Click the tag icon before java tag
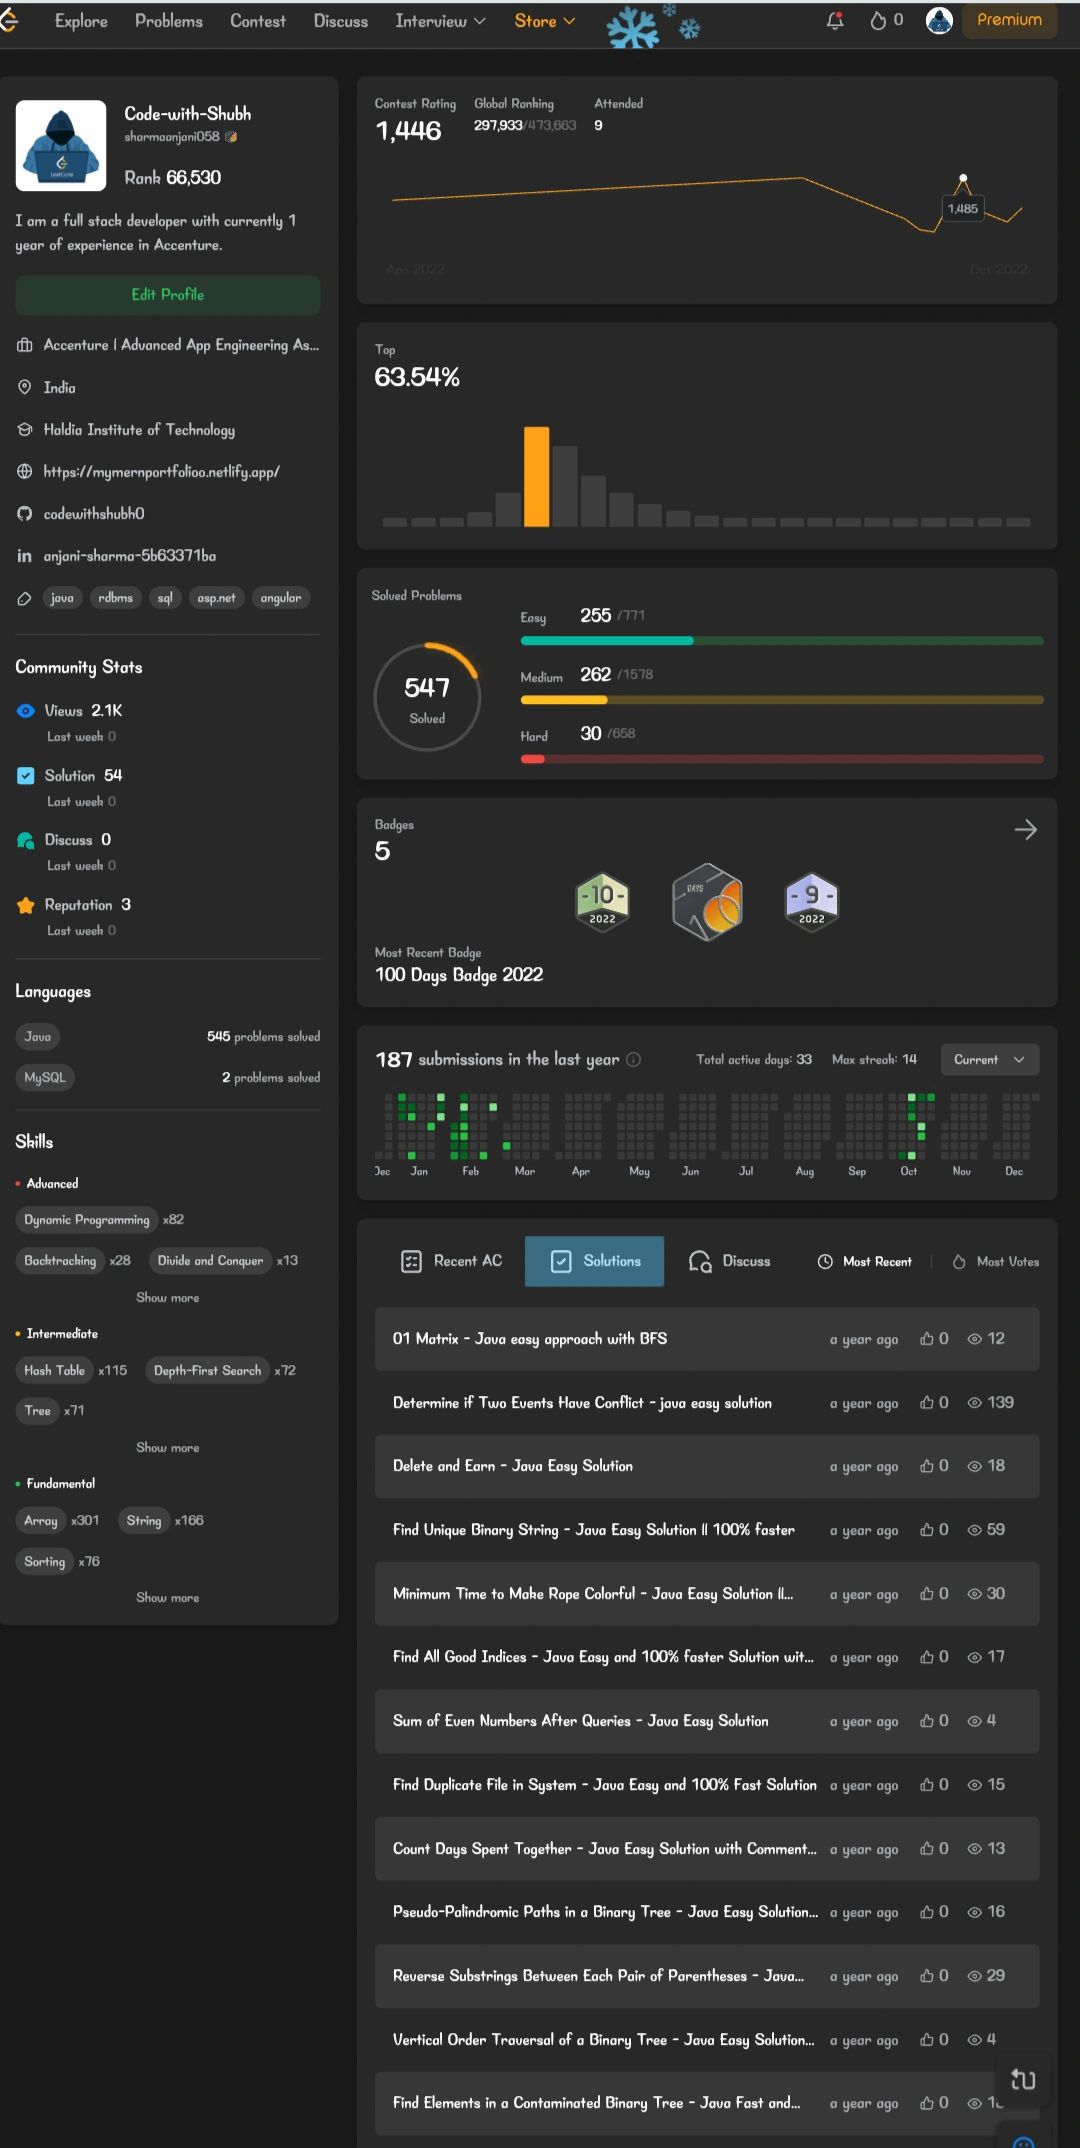Screen dimensions: 1080x2148 25,598
